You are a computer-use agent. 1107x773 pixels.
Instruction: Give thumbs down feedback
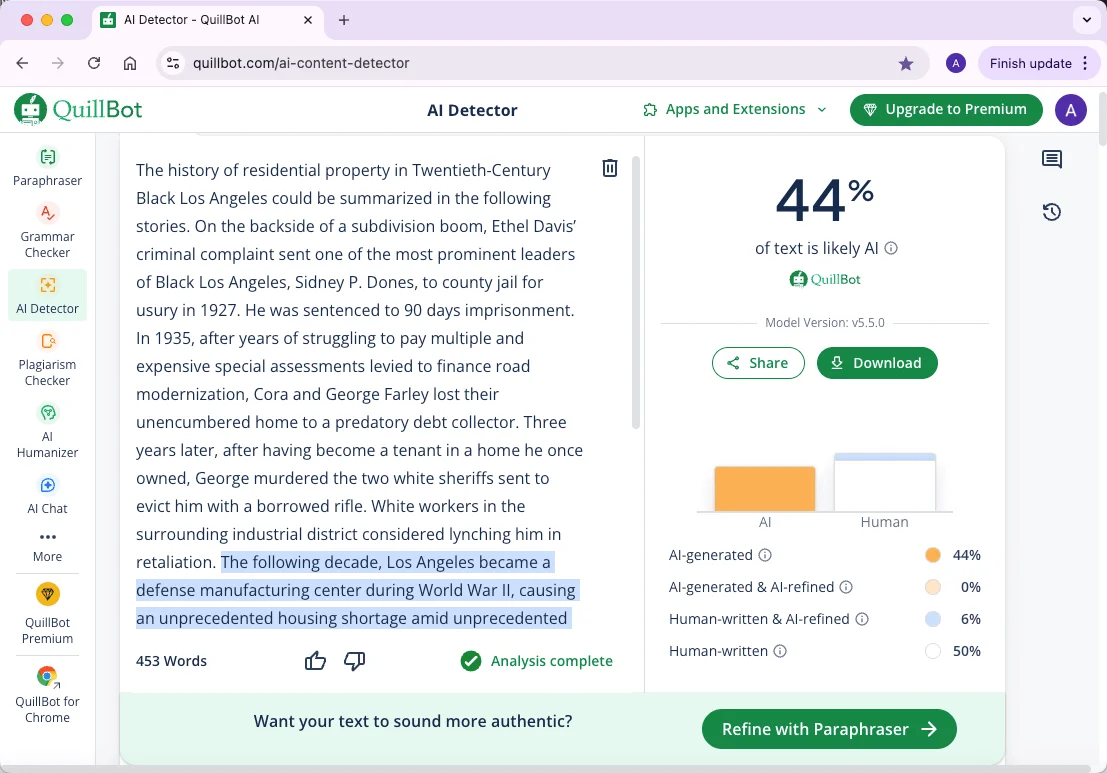click(x=354, y=661)
